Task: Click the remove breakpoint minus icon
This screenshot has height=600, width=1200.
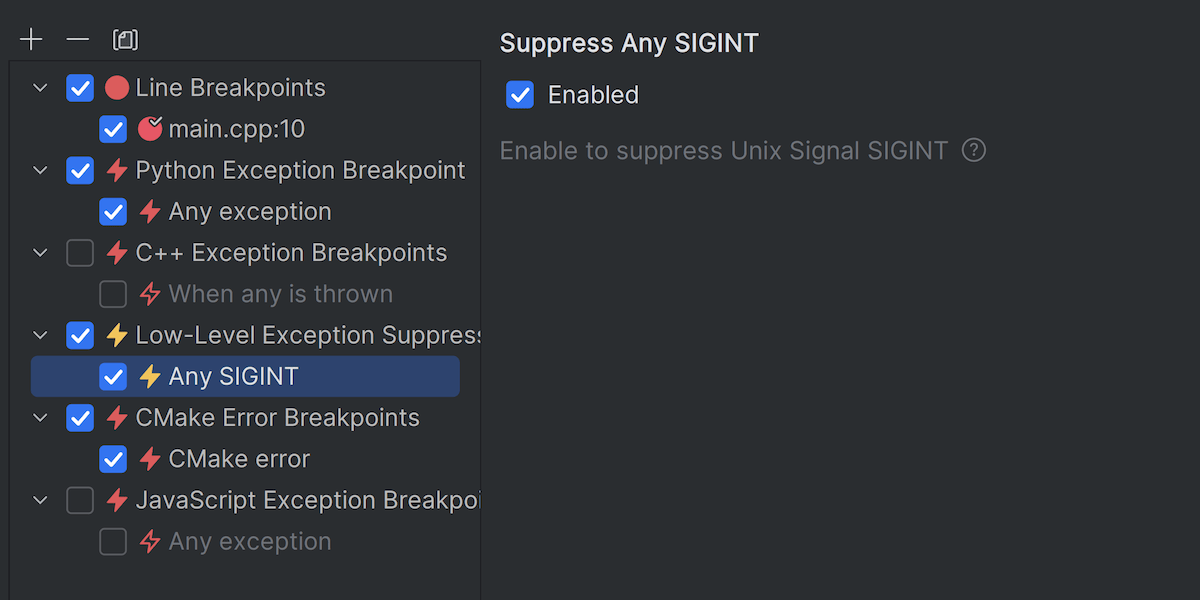Action: click(78, 40)
